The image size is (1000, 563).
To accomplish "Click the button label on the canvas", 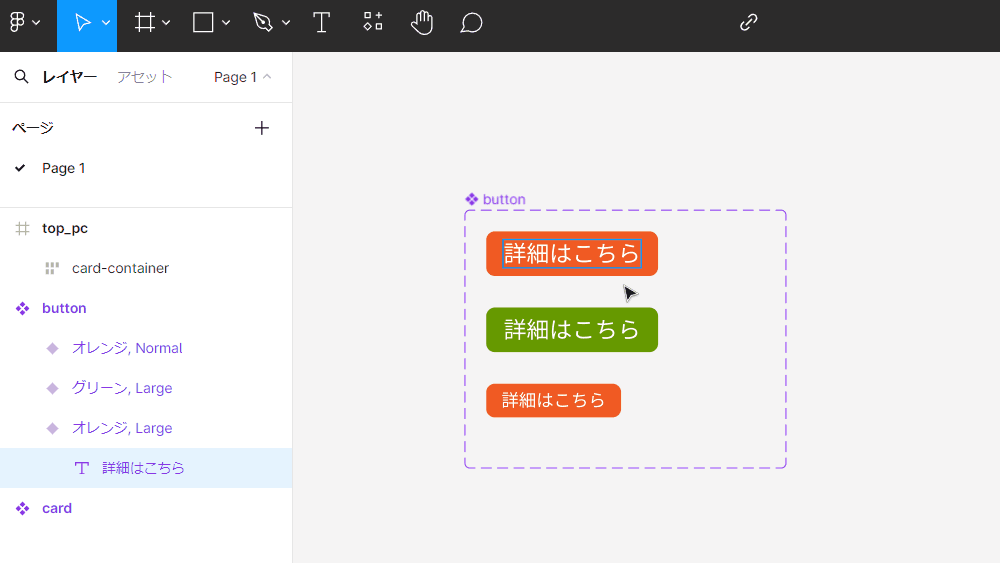I will point(504,200).
